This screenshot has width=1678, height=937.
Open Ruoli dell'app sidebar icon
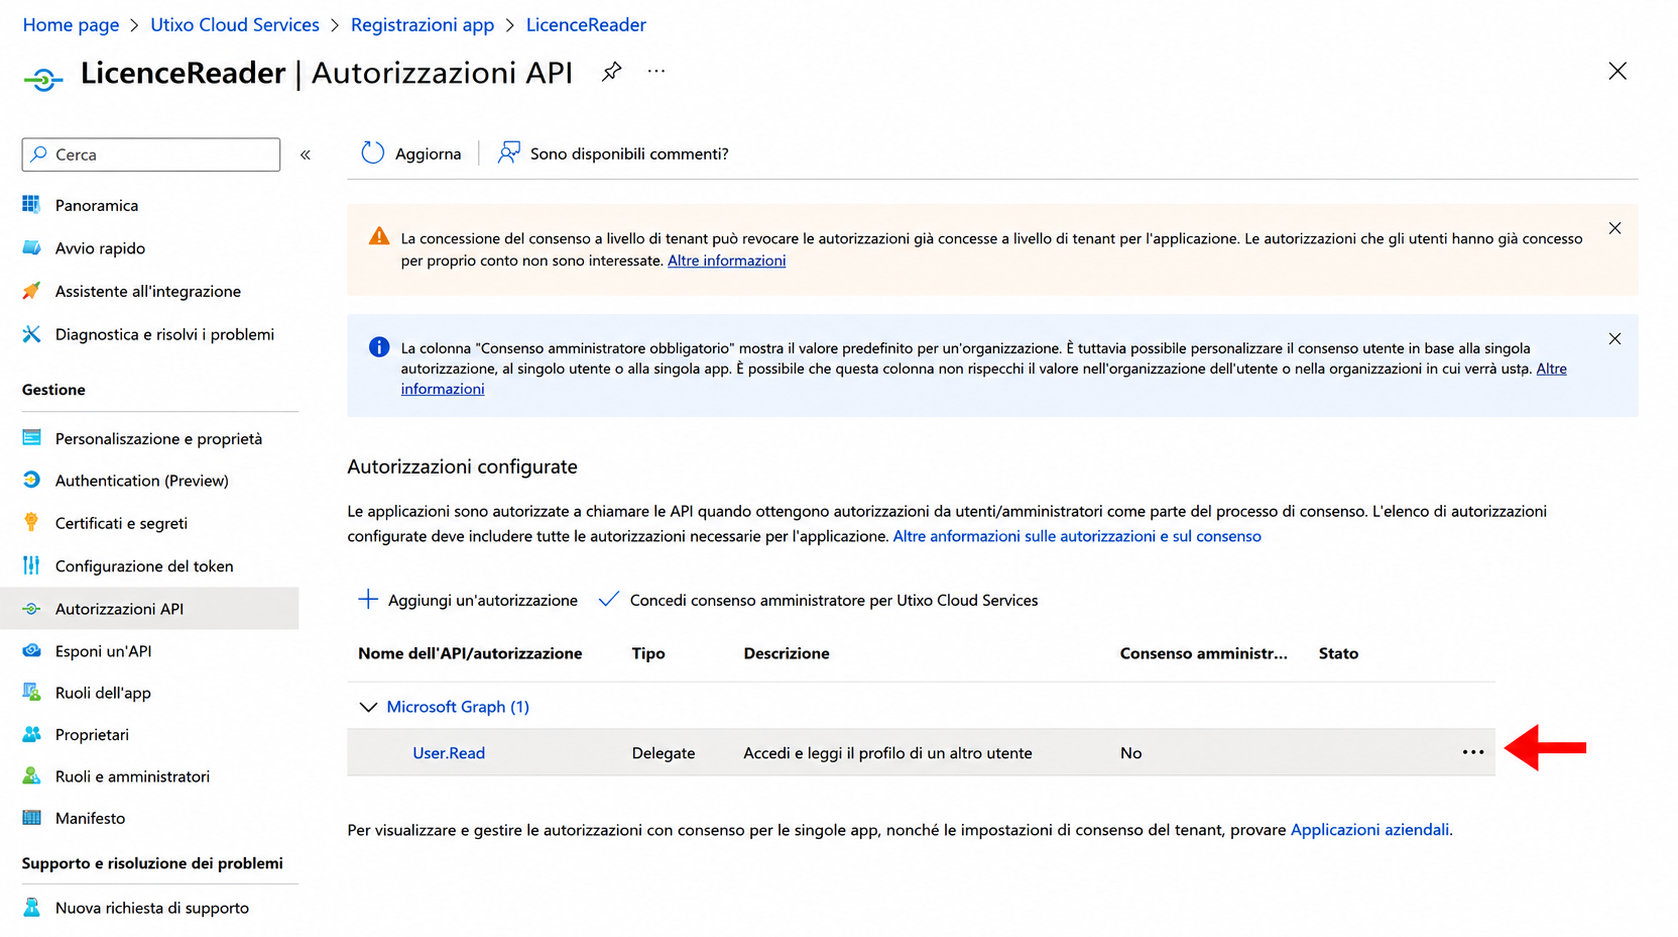click(32, 692)
